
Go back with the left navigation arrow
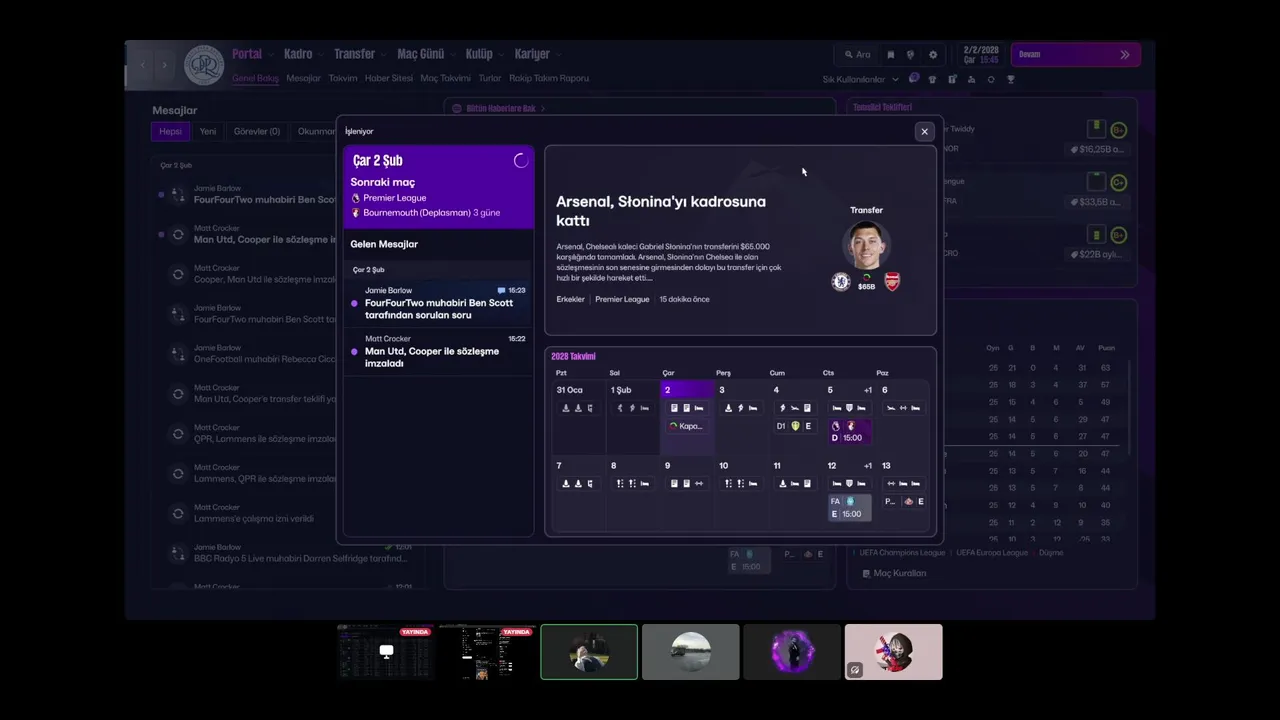[142, 65]
